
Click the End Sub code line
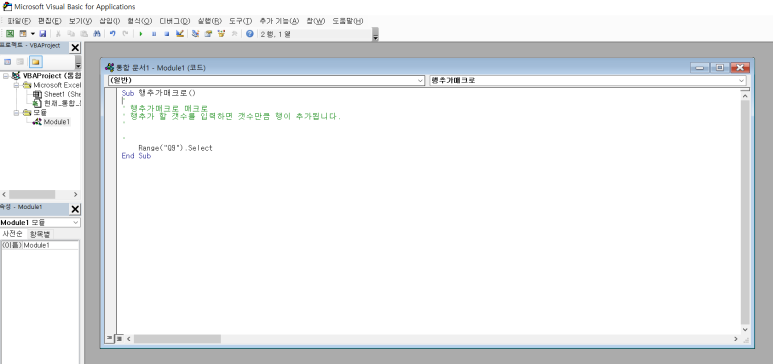136,156
